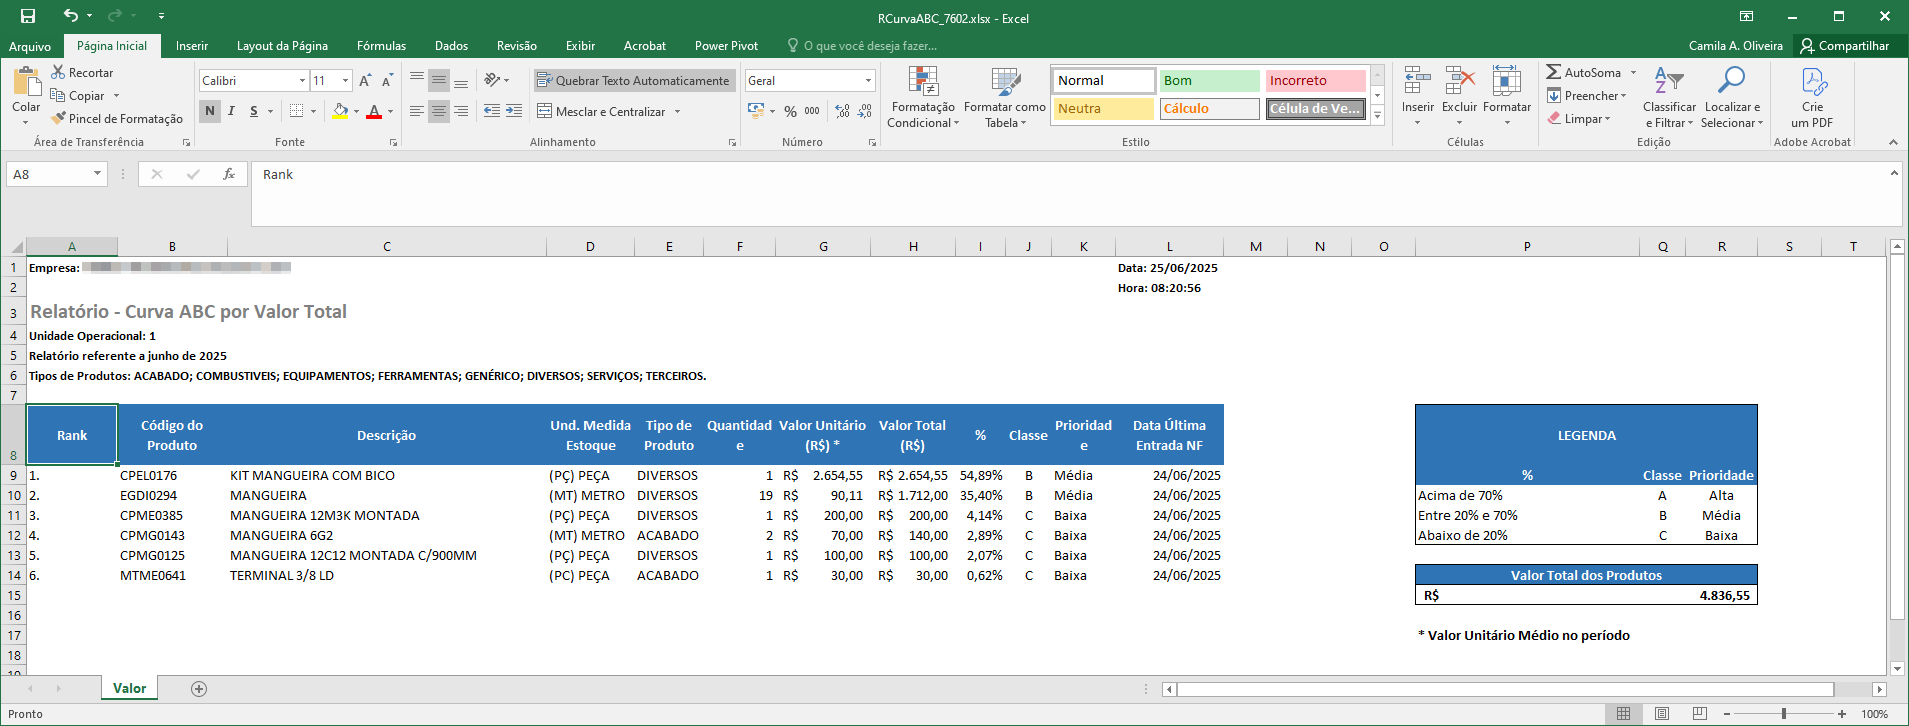Click the text orientation icon
Viewport: 1909px width, 726px height.
(492, 81)
